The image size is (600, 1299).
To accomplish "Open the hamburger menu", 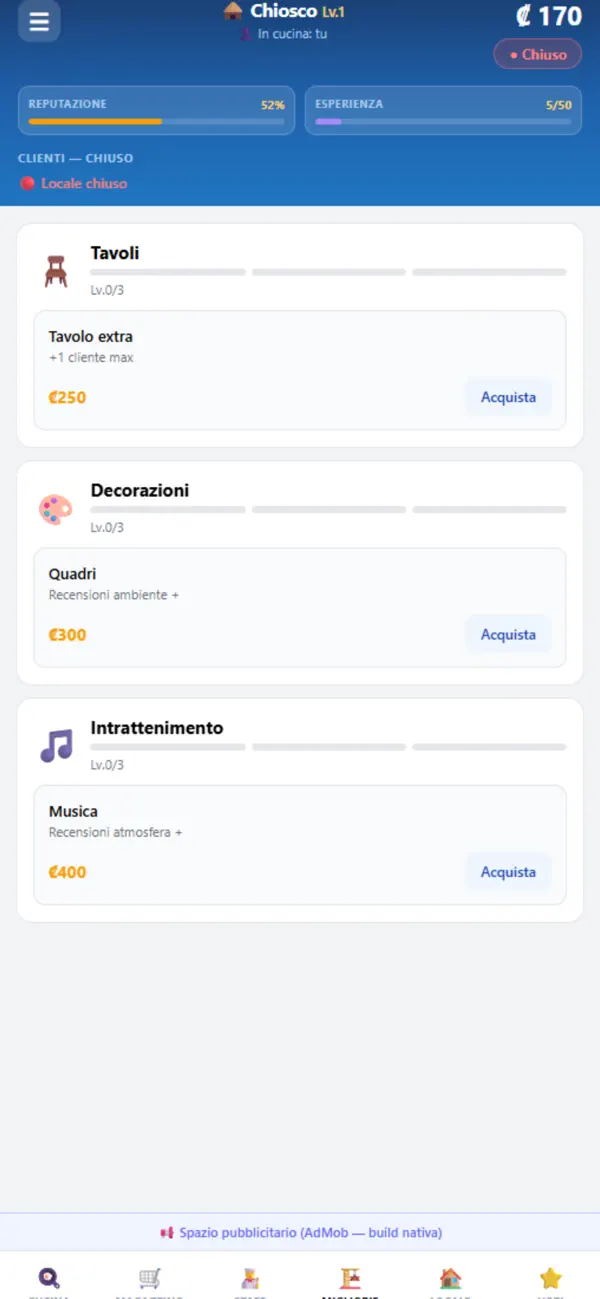I will [39, 21].
